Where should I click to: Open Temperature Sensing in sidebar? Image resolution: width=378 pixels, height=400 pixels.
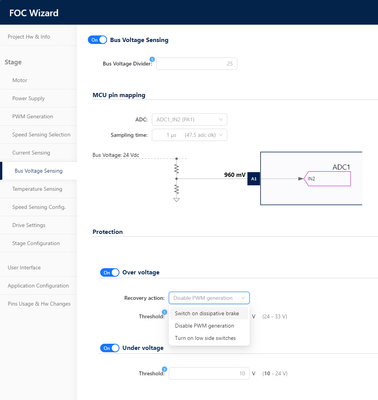click(x=38, y=189)
